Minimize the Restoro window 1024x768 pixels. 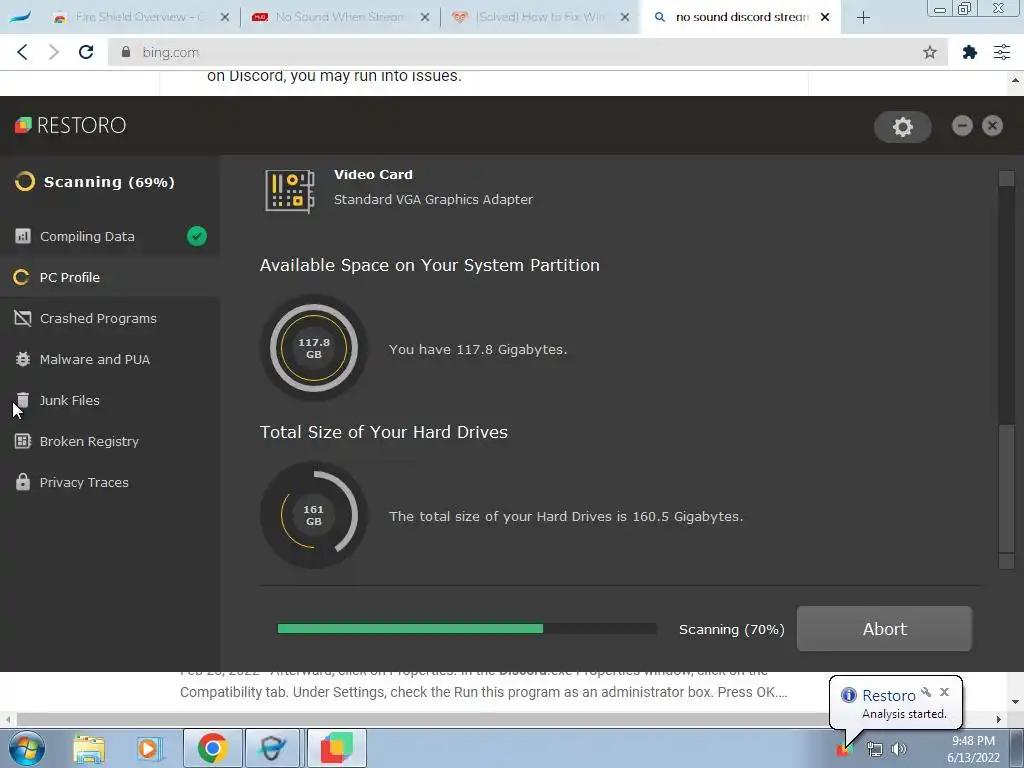coord(962,125)
